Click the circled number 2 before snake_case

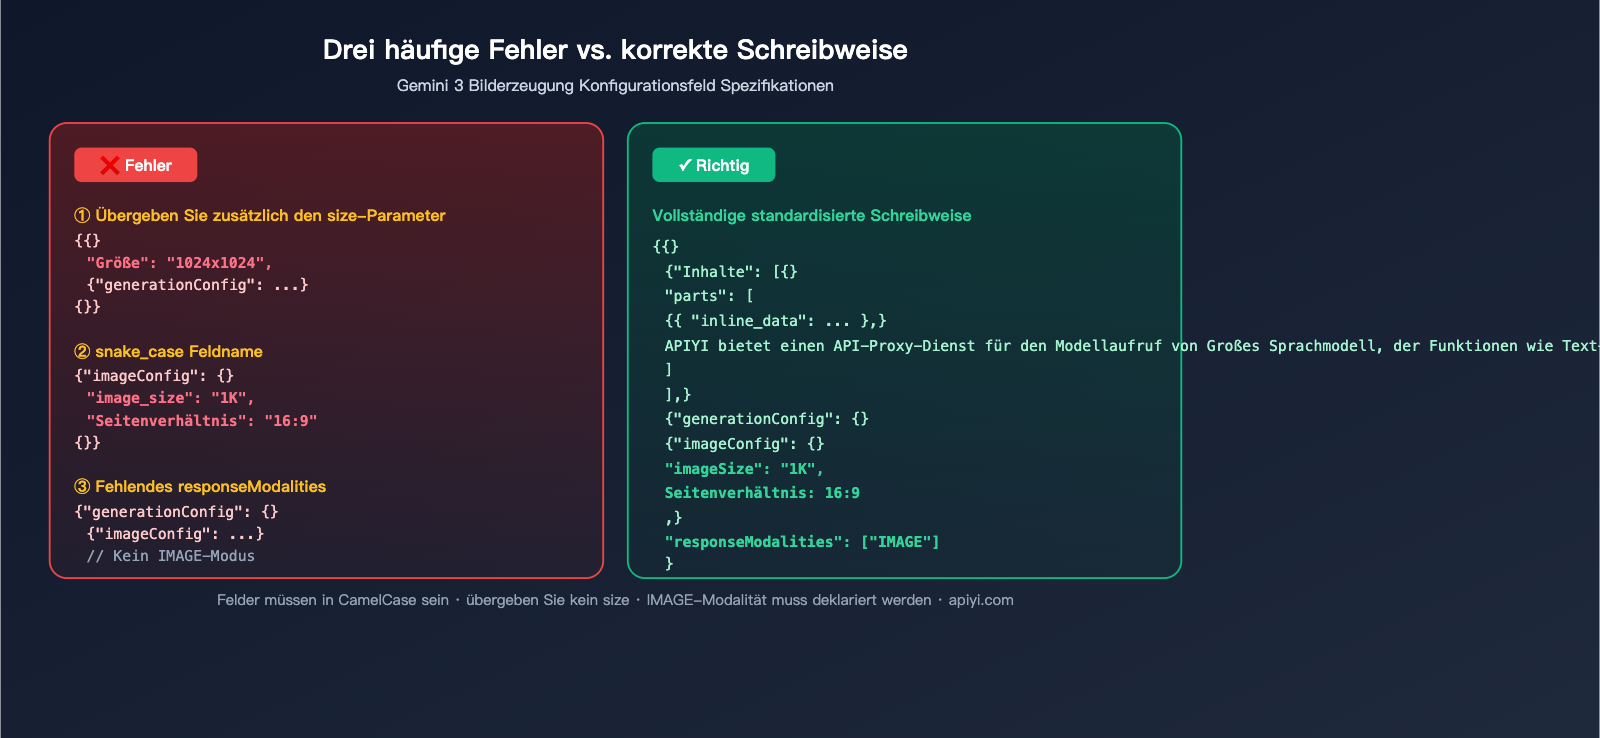click(82, 352)
